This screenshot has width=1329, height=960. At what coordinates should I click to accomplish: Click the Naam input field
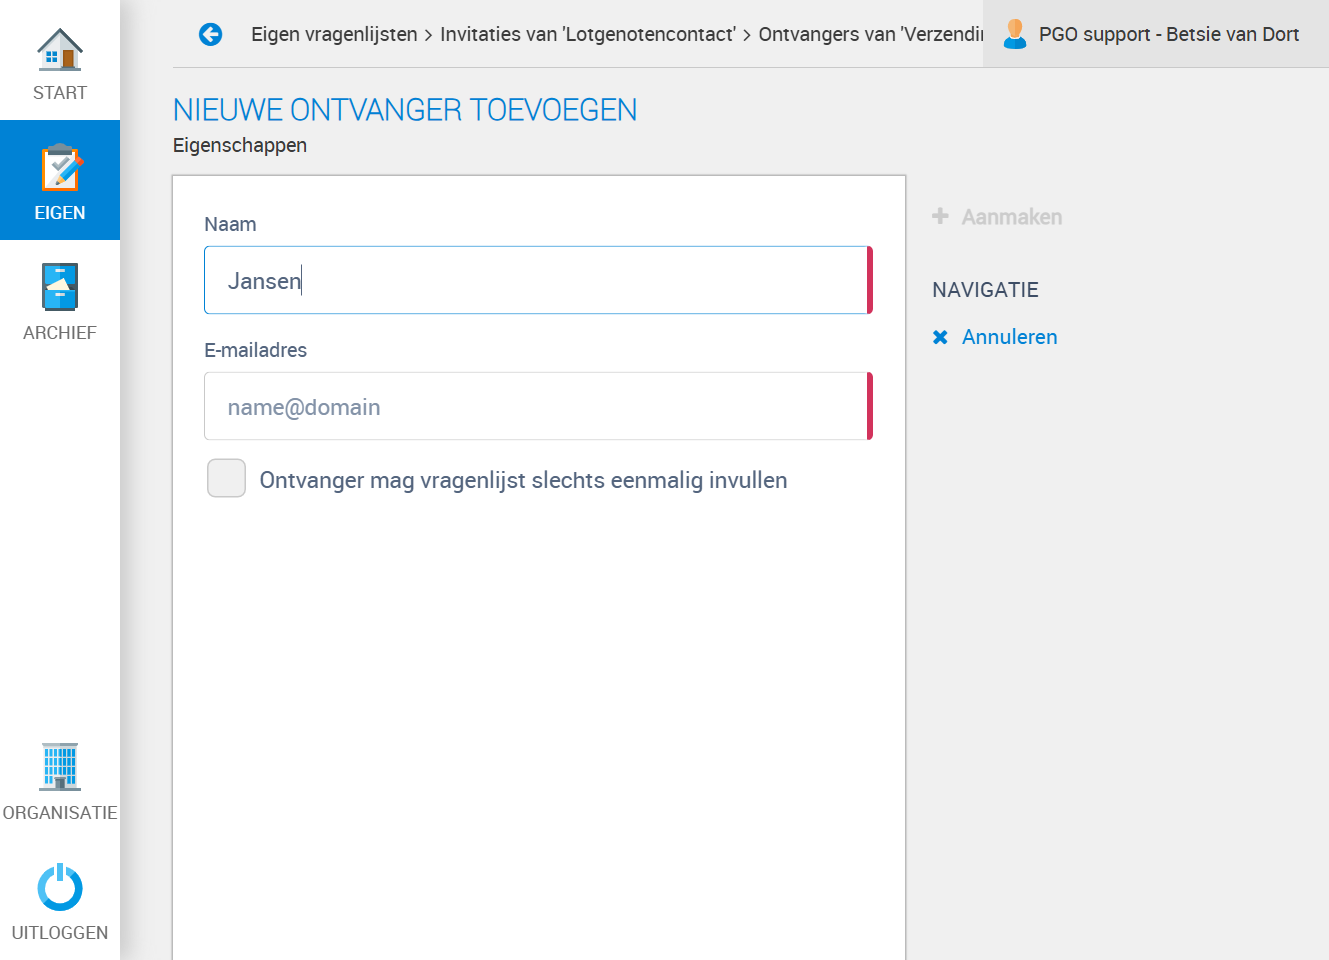coord(538,280)
